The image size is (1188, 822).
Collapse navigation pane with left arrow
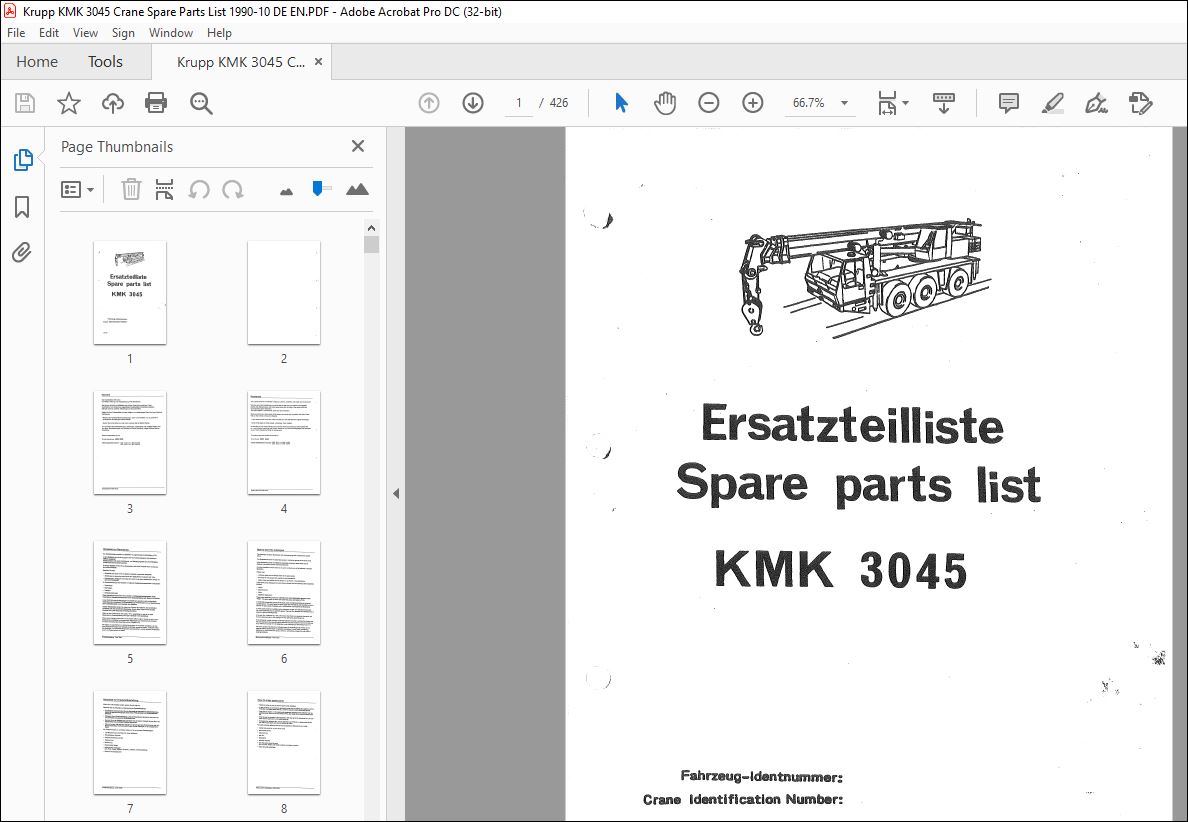[x=395, y=493]
